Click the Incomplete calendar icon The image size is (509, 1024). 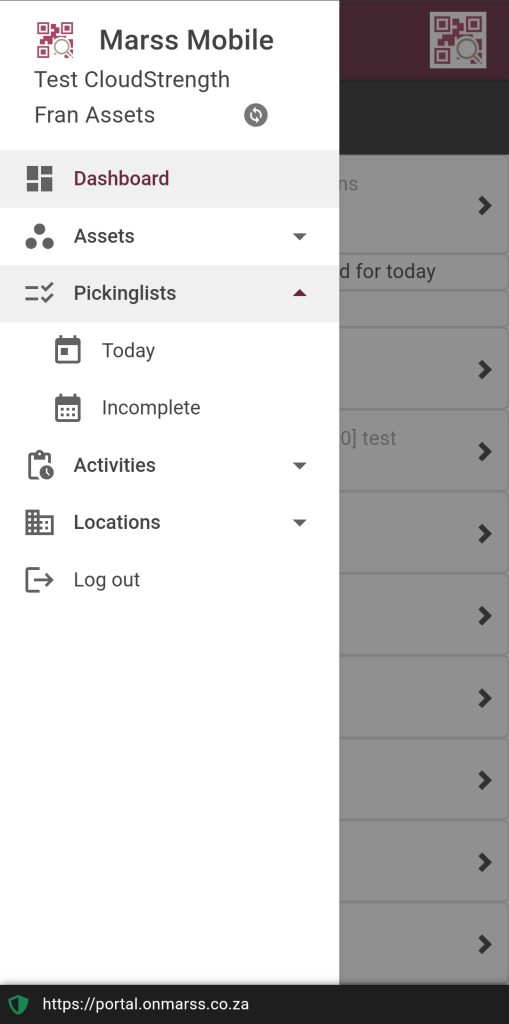click(68, 408)
